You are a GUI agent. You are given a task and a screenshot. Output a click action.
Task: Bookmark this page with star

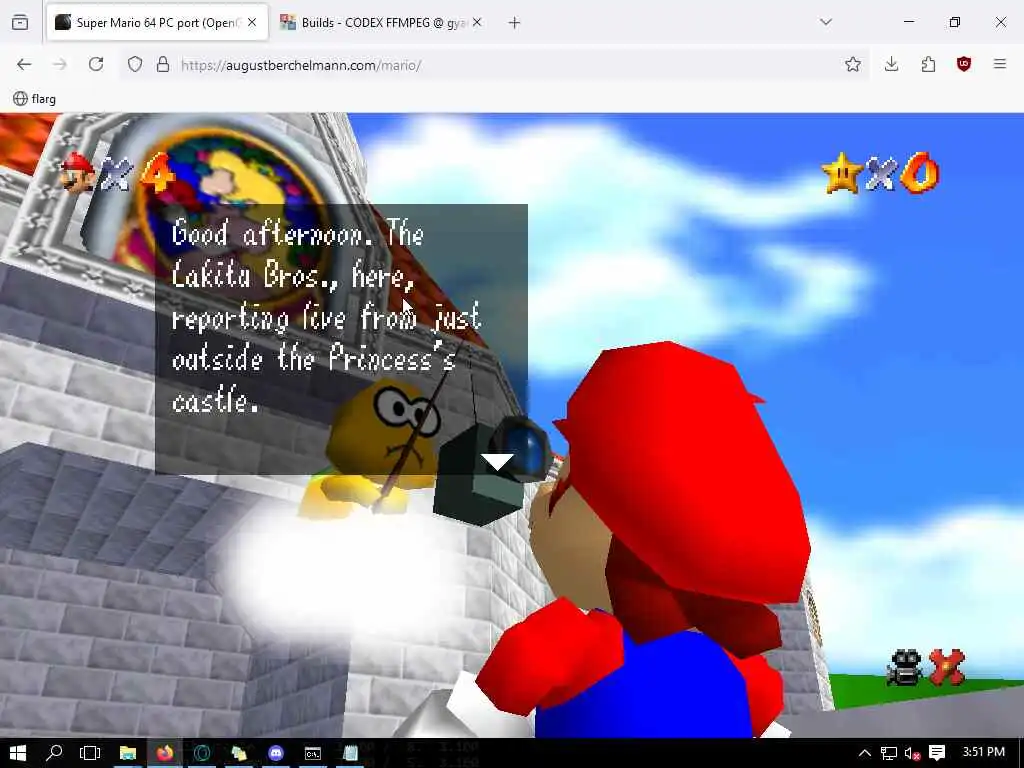pos(853,65)
